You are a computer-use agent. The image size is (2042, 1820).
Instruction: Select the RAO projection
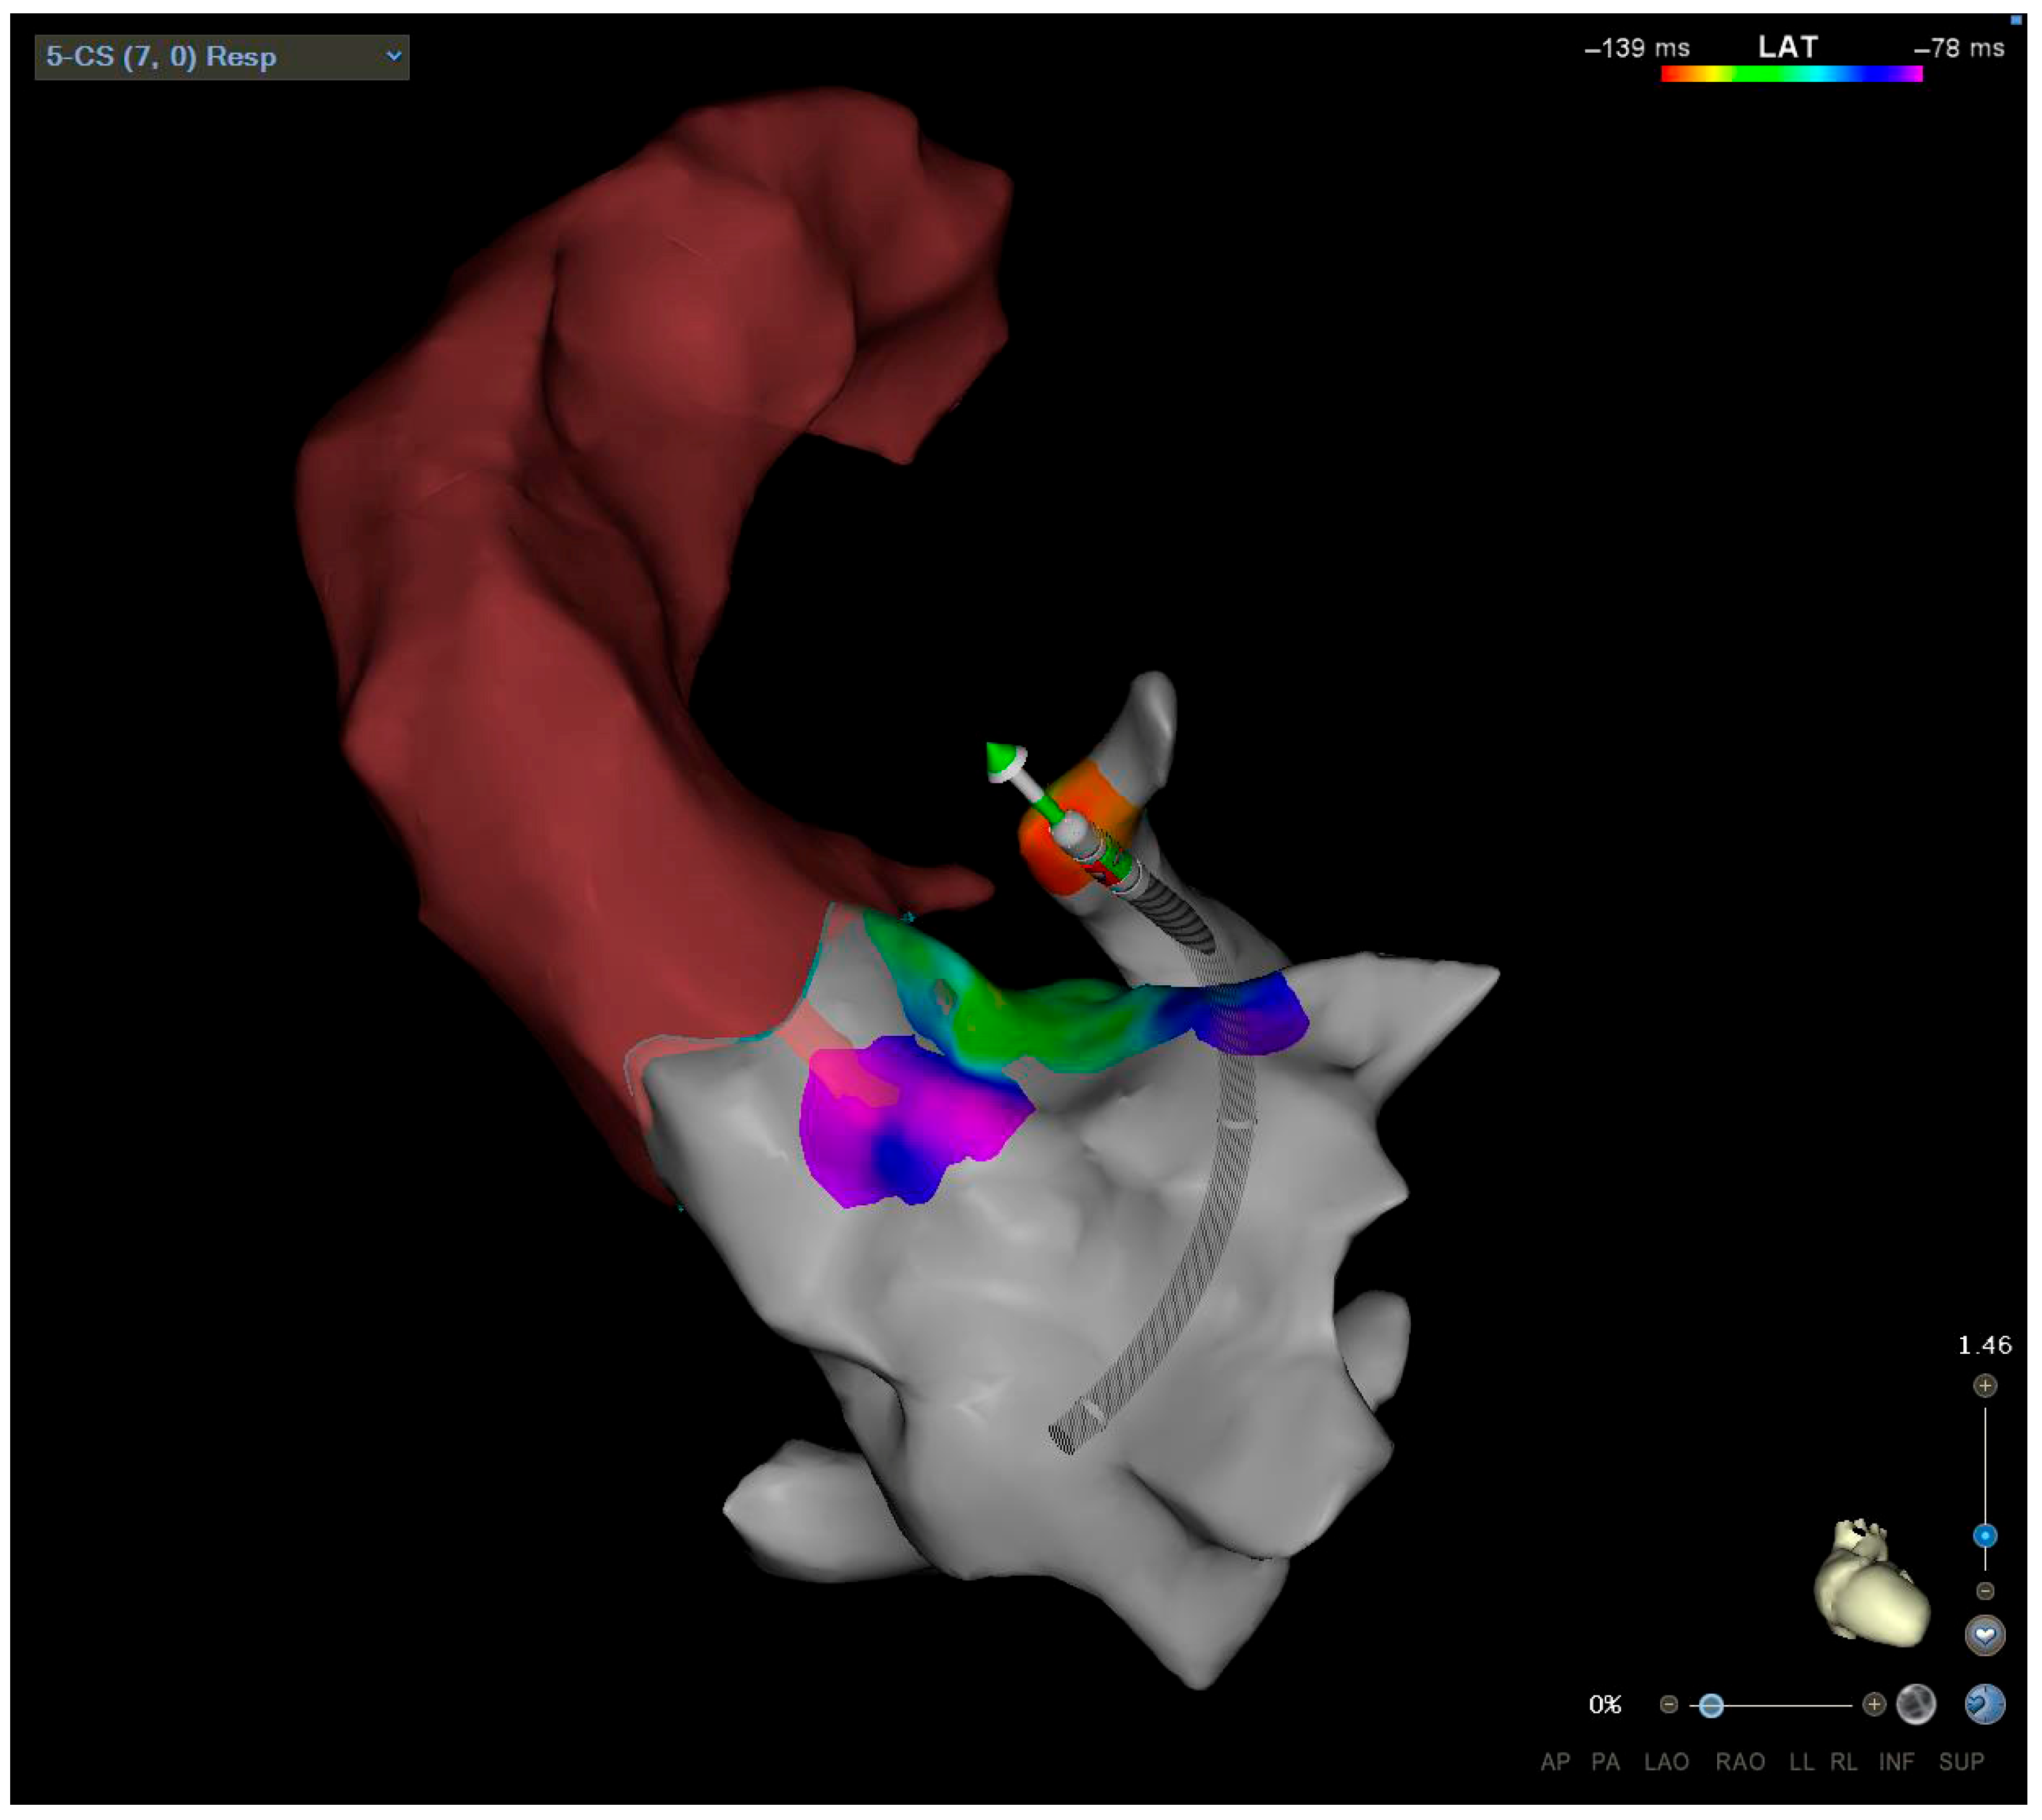[x=1740, y=1762]
